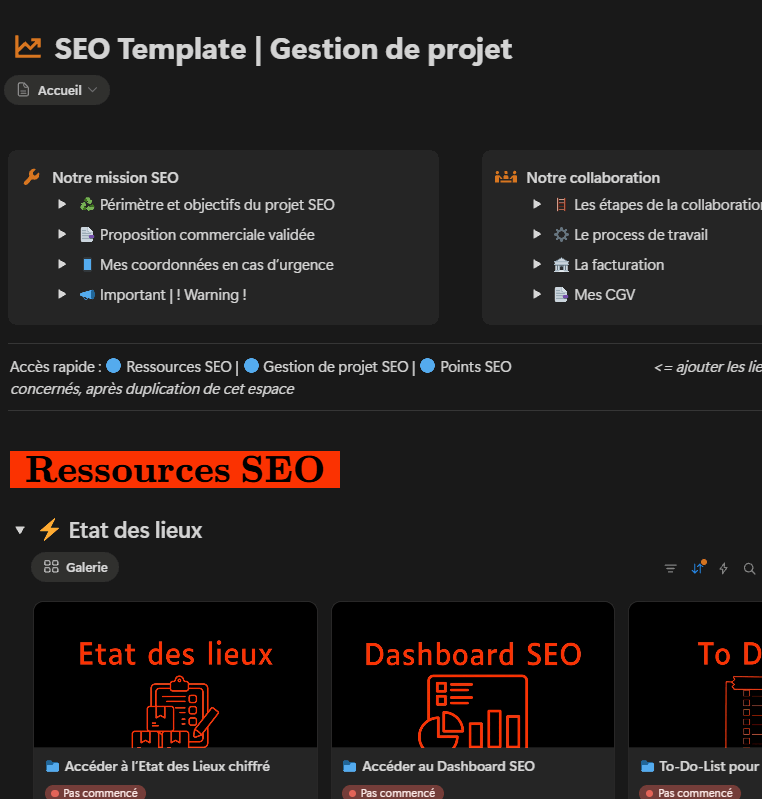Open the gallery sort arrows icon
Image resolution: width=762 pixels, height=799 pixels.
pos(698,568)
